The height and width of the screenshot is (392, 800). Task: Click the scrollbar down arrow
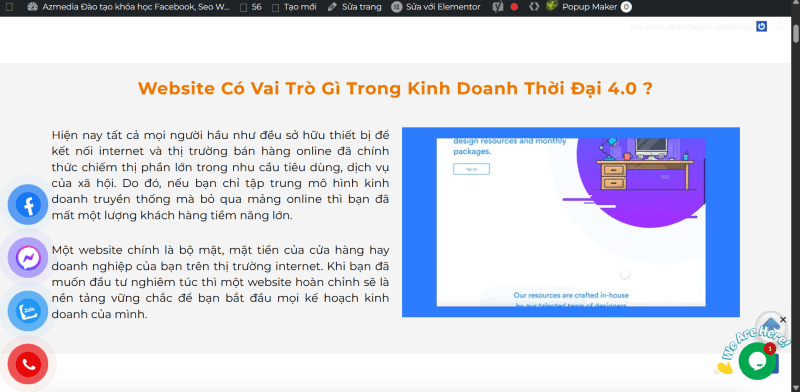[795, 387]
